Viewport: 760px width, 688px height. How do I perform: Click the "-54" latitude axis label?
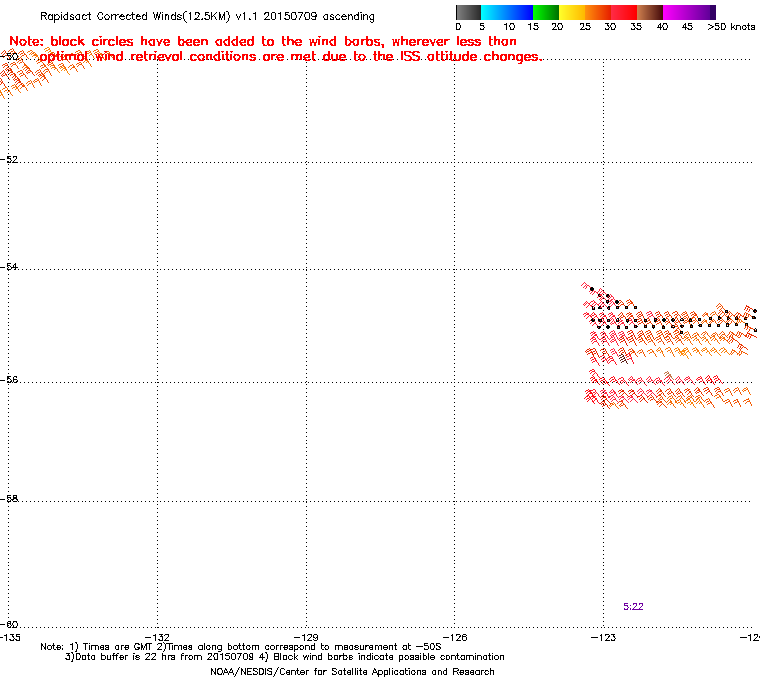[x=9, y=267]
